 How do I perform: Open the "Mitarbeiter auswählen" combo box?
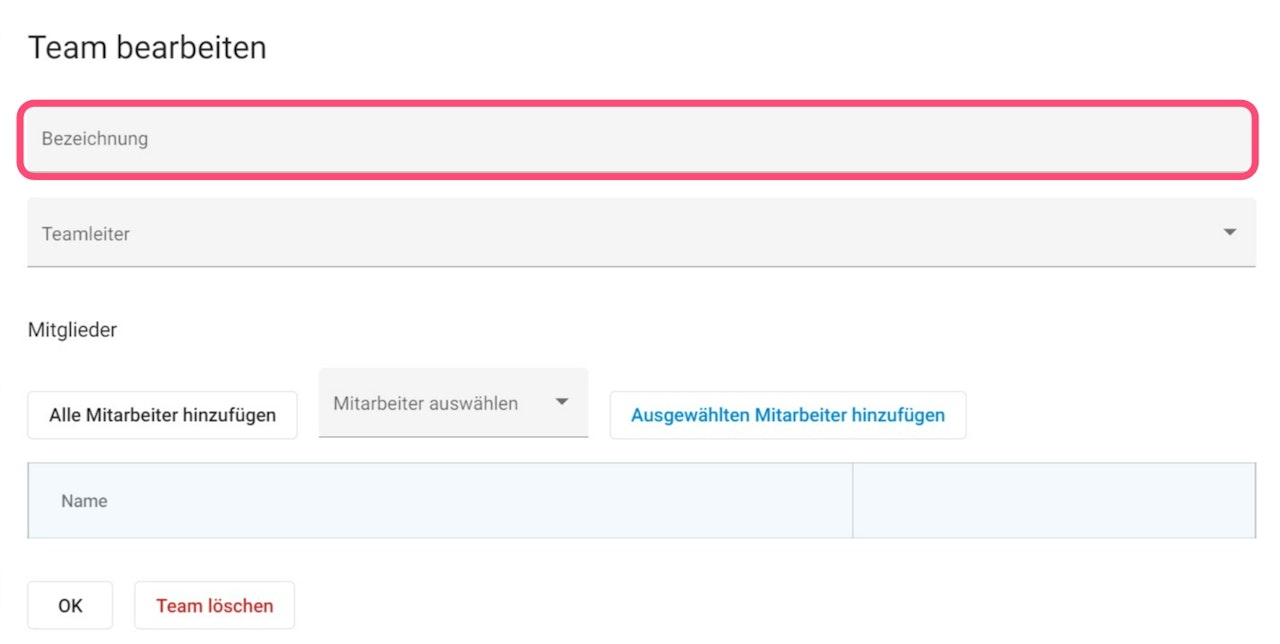click(453, 404)
